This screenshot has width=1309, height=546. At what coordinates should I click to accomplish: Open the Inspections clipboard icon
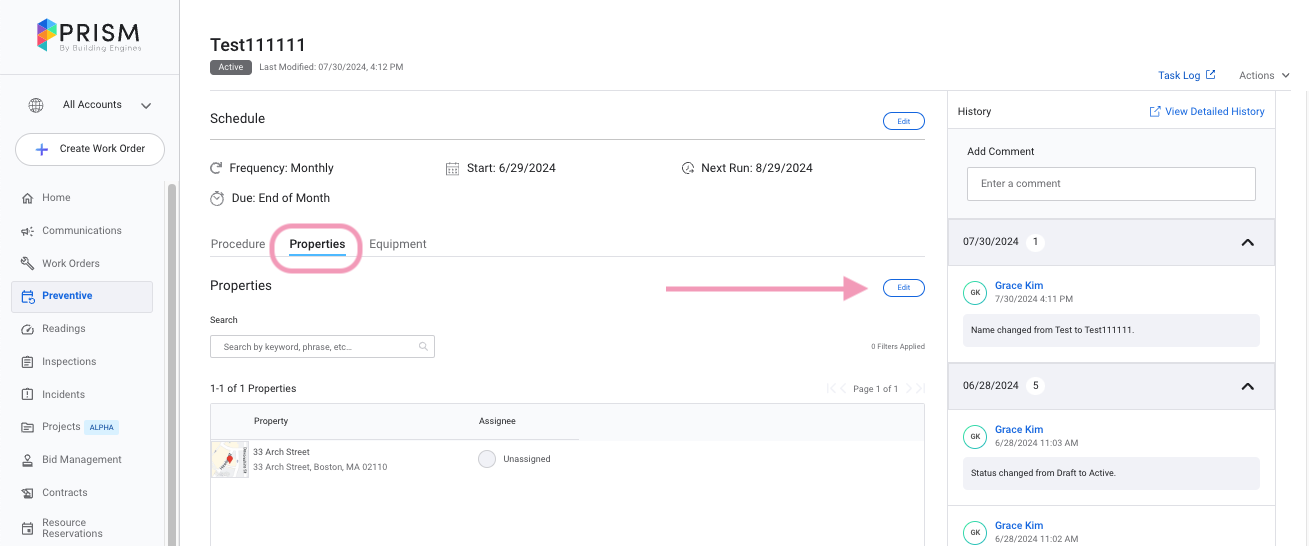click(x=28, y=362)
